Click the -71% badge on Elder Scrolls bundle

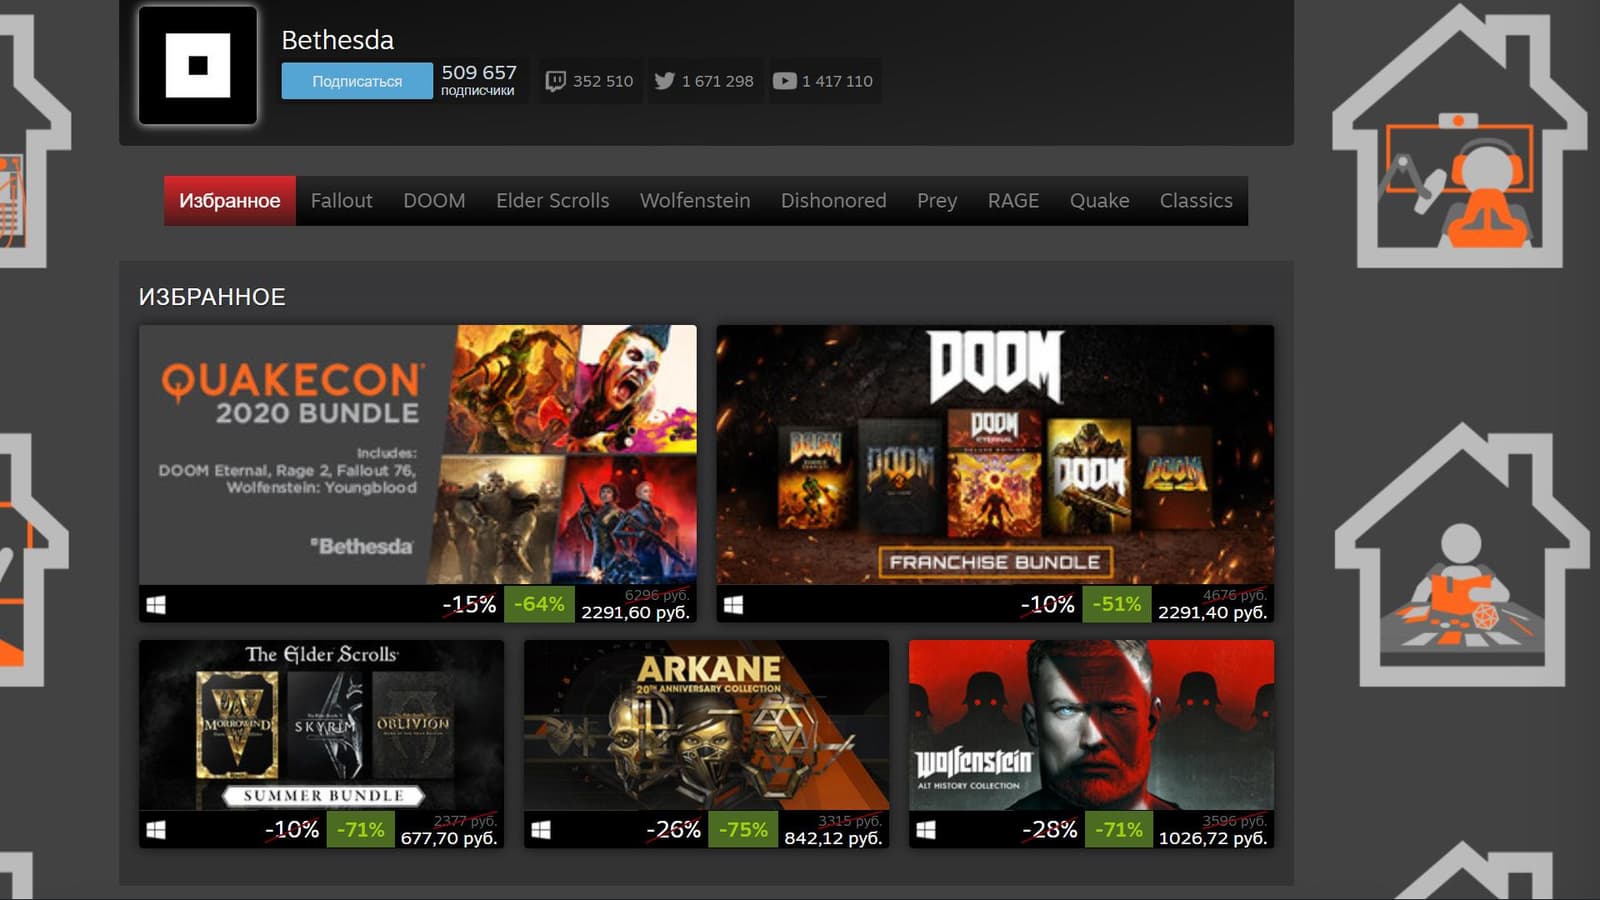pos(360,830)
